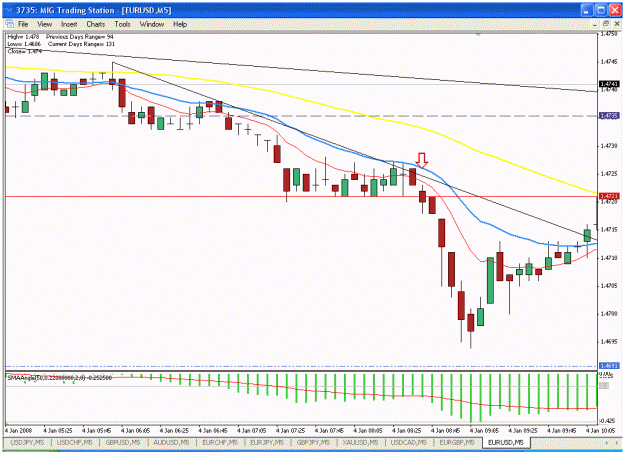This screenshot has width=625, height=452.
Task: Open the Insert menu
Action: tap(69, 24)
